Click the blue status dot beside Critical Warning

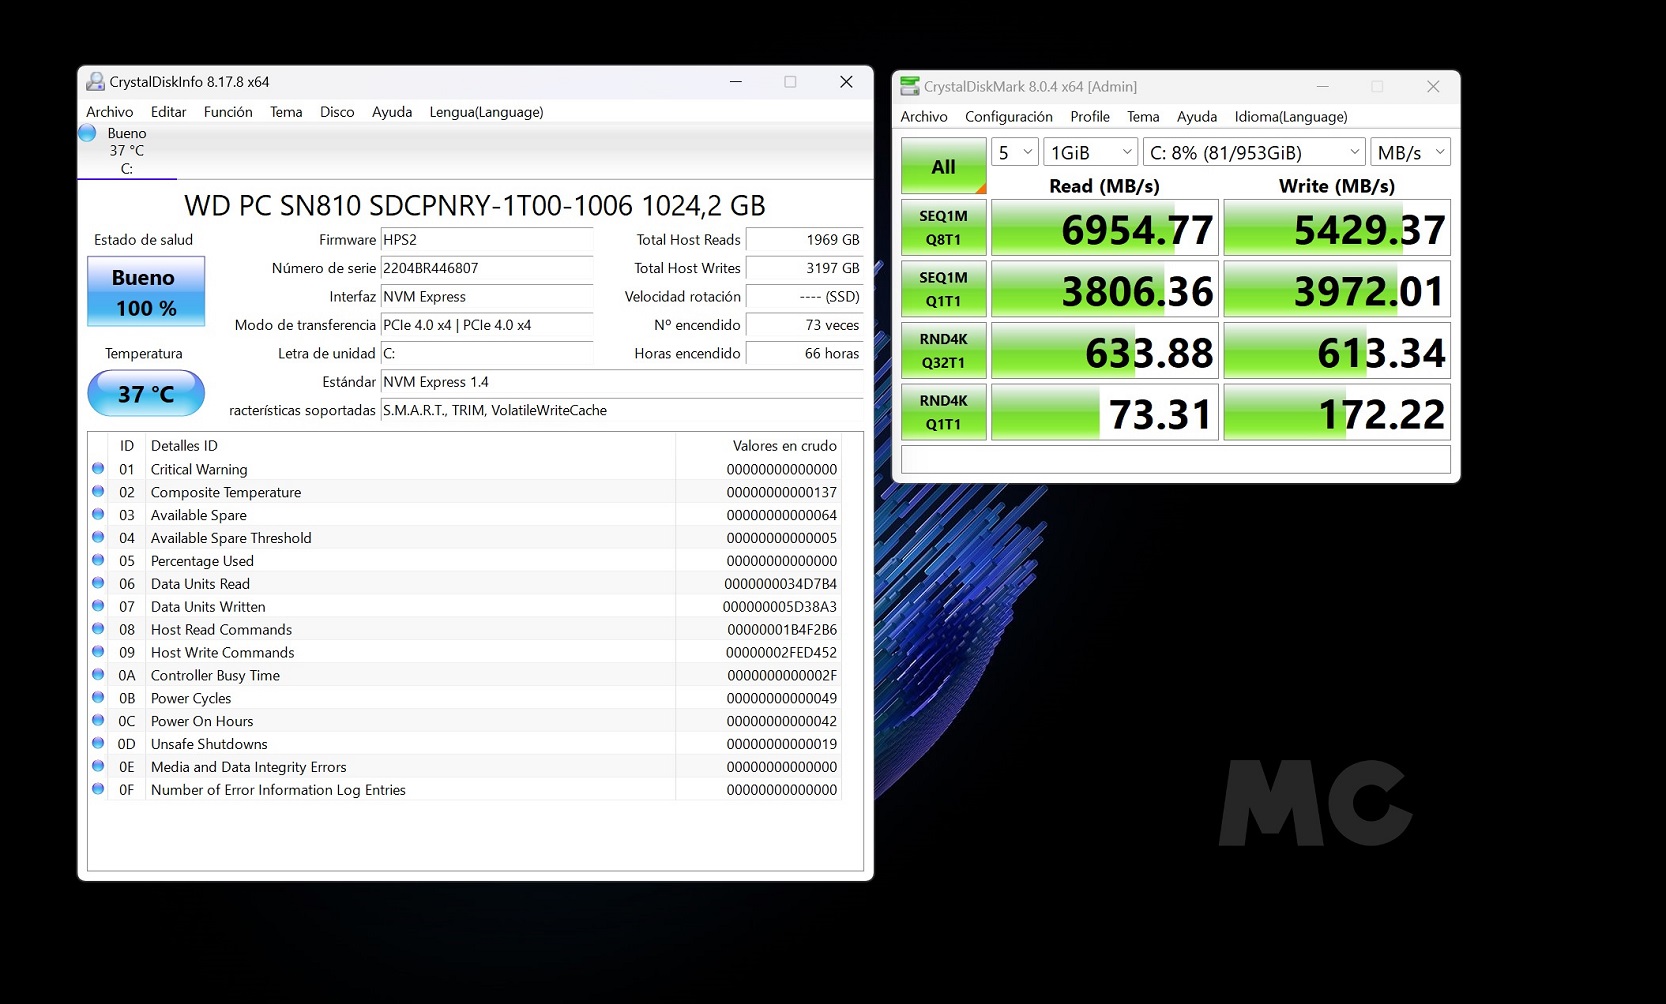coord(98,468)
